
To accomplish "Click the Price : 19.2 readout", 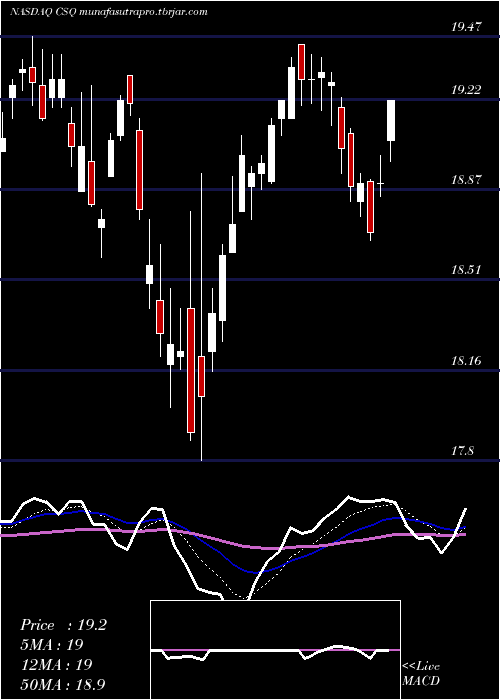I will click(x=63, y=625).
